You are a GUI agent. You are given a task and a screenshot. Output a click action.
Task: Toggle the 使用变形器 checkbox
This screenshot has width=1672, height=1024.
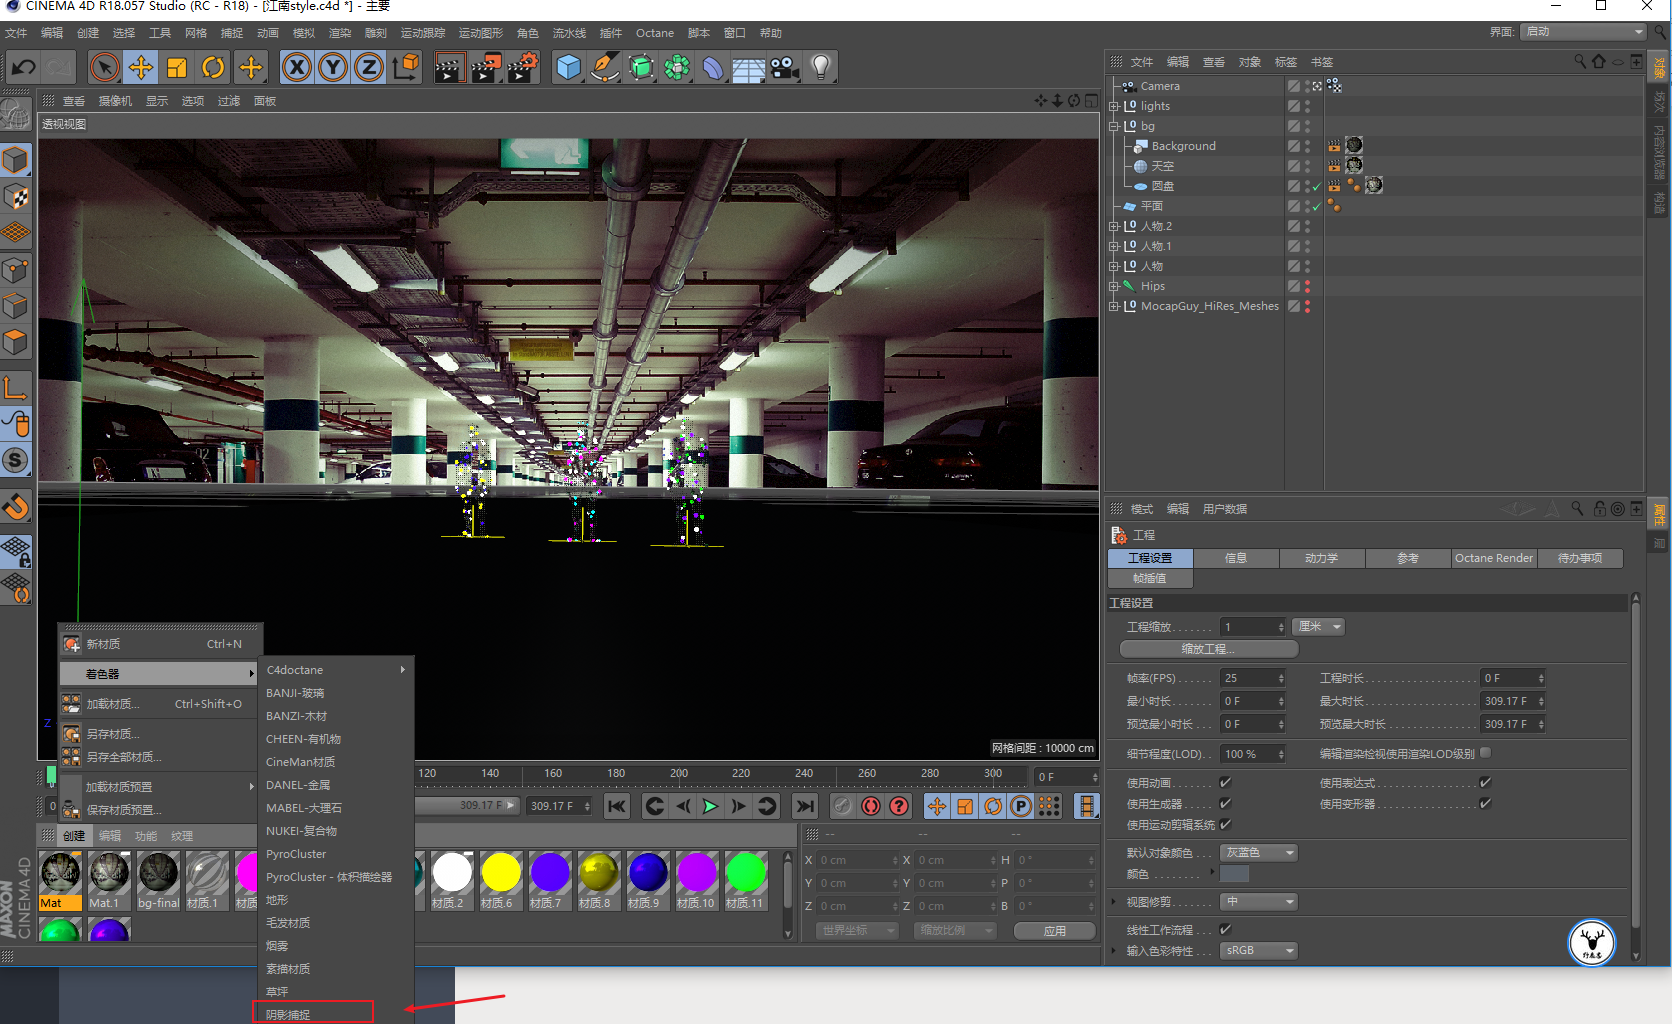[x=1485, y=804]
